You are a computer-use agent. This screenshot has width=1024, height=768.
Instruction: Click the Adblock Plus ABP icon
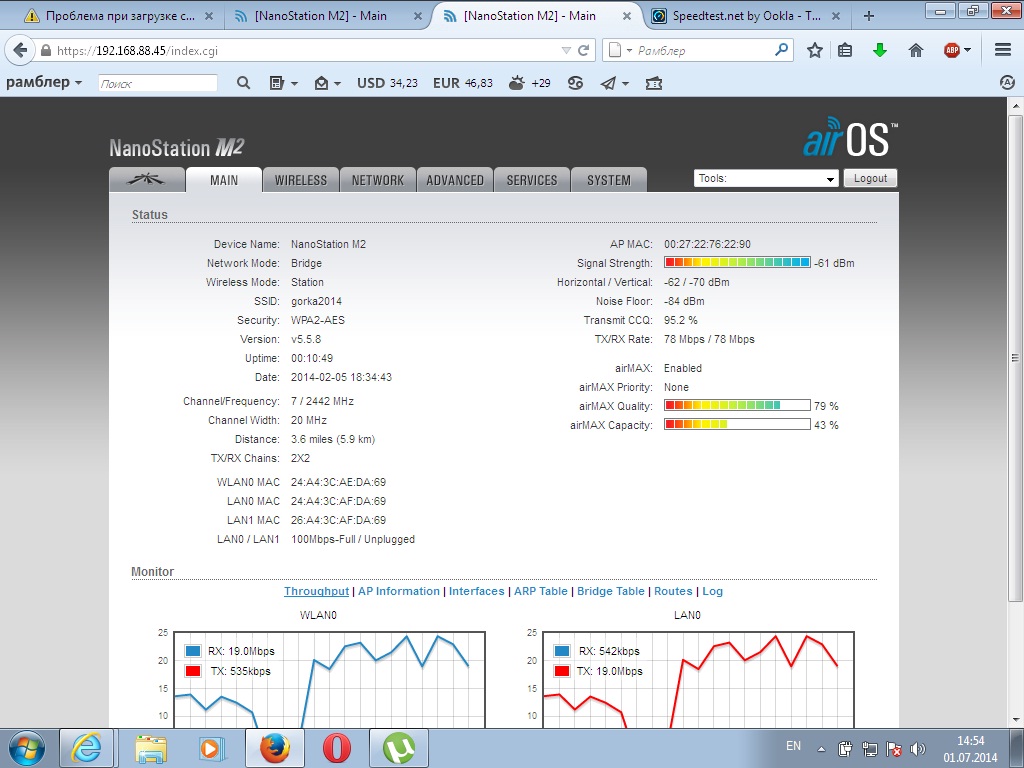tap(952, 50)
